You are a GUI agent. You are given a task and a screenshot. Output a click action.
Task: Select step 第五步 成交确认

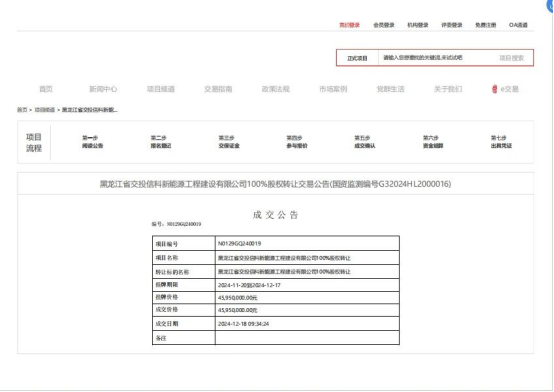pos(365,142)
